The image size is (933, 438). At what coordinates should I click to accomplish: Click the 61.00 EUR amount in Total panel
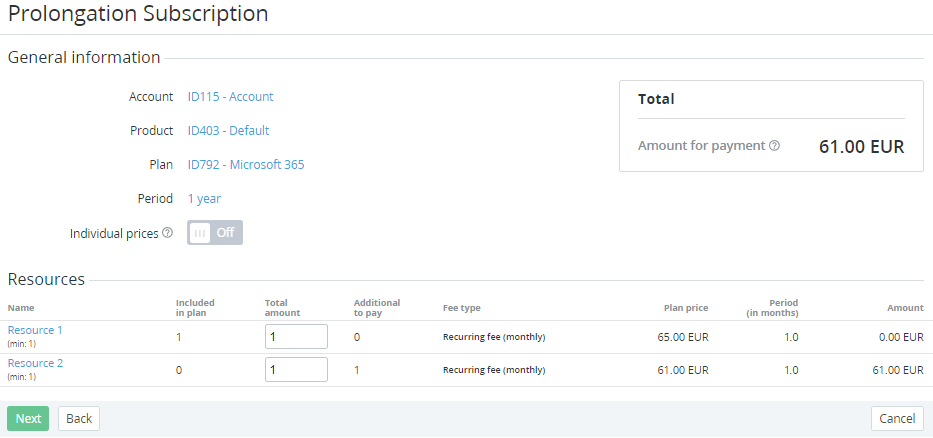pyautogui.click(x=861, y=147)
